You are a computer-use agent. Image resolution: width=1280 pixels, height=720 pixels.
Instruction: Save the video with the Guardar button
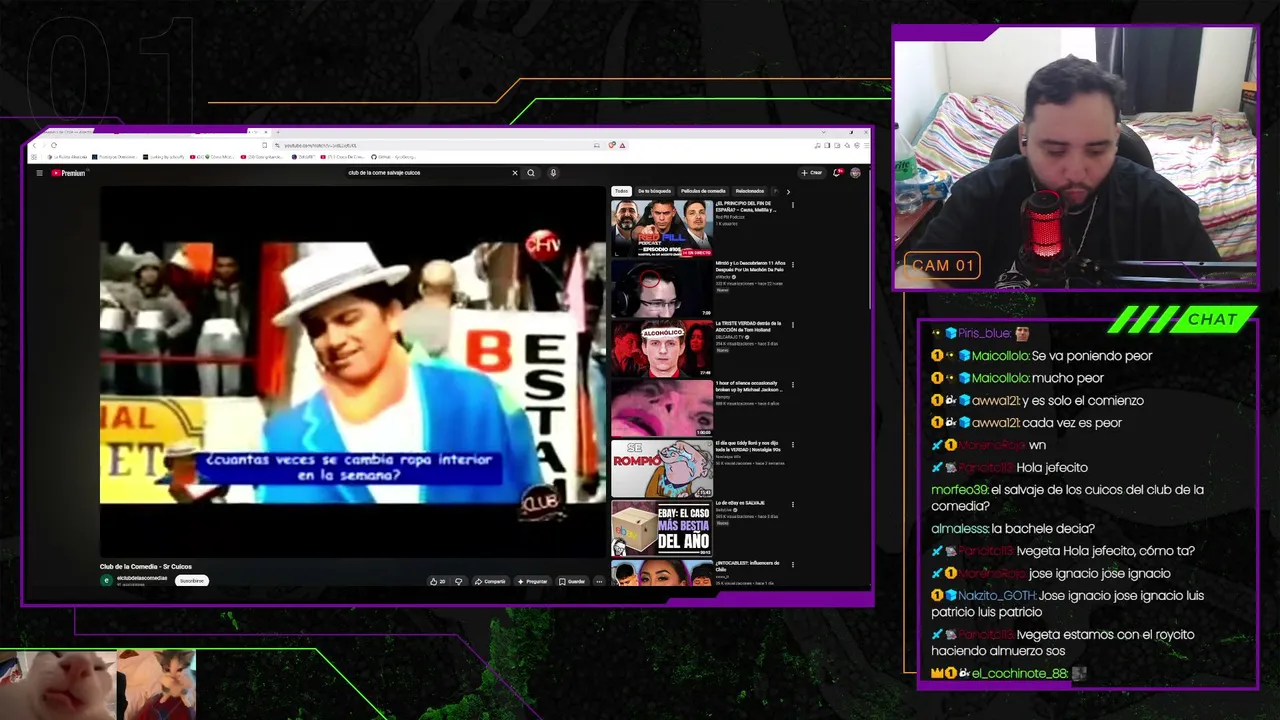(572, 581)
